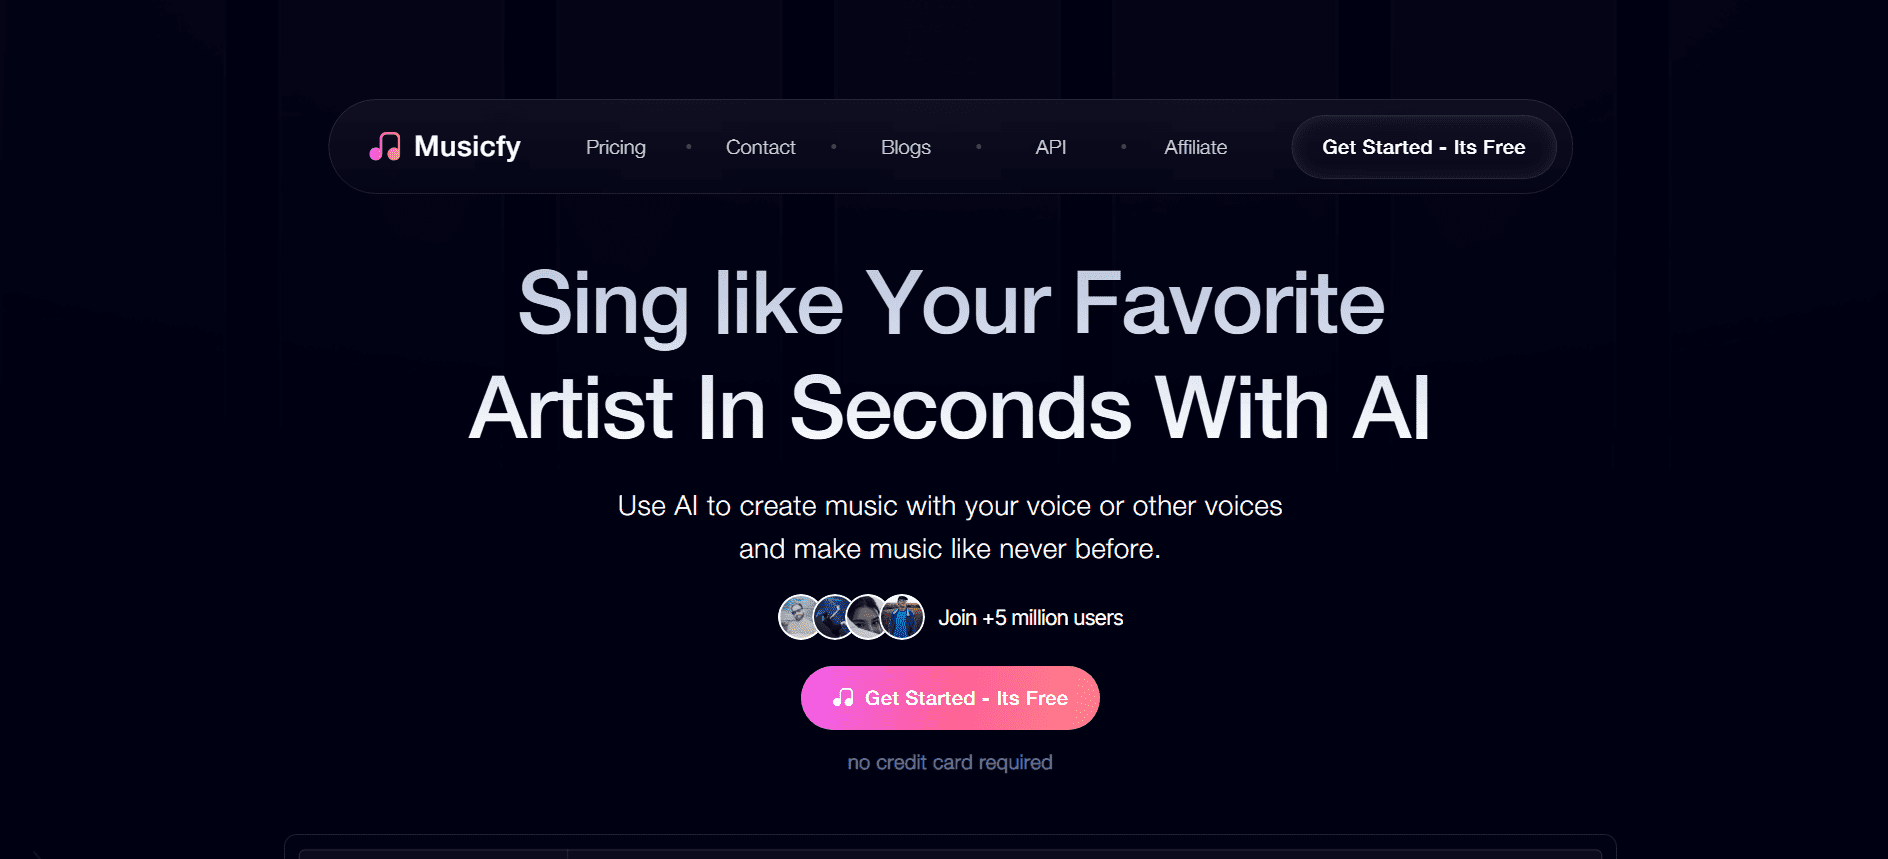Click the no credit card required caption

948,761
